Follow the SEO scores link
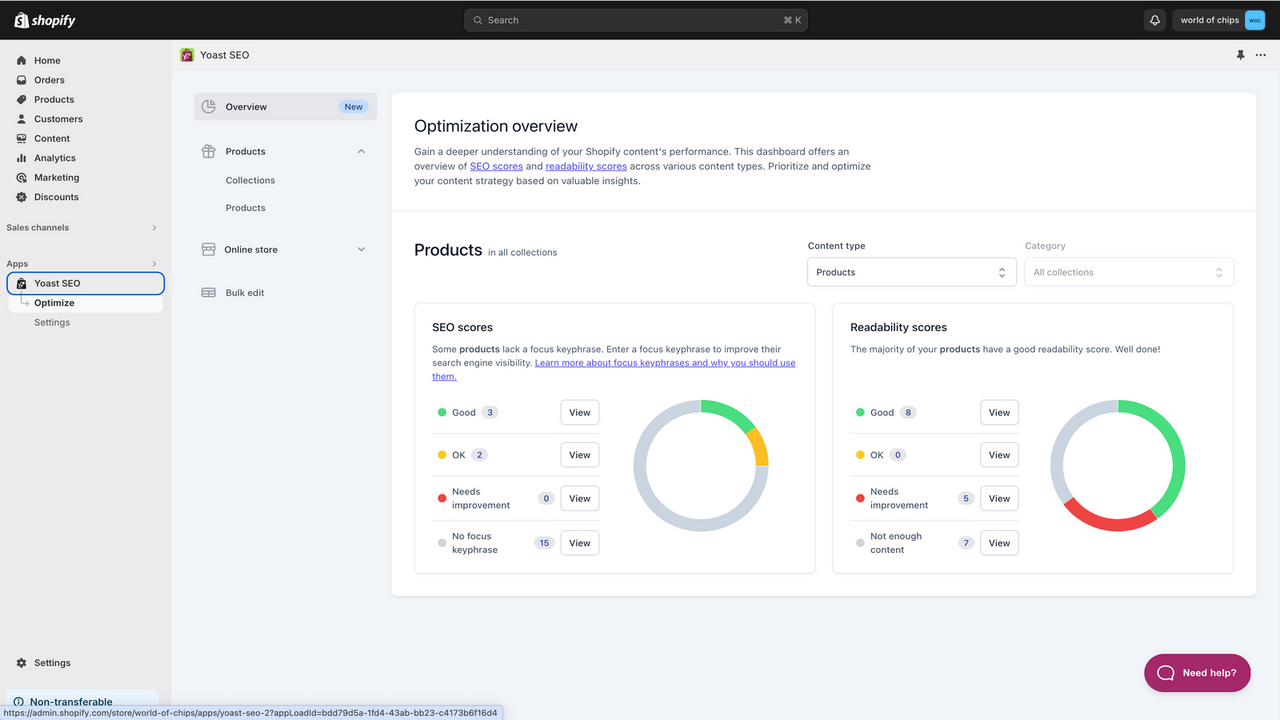 [496, 166]
